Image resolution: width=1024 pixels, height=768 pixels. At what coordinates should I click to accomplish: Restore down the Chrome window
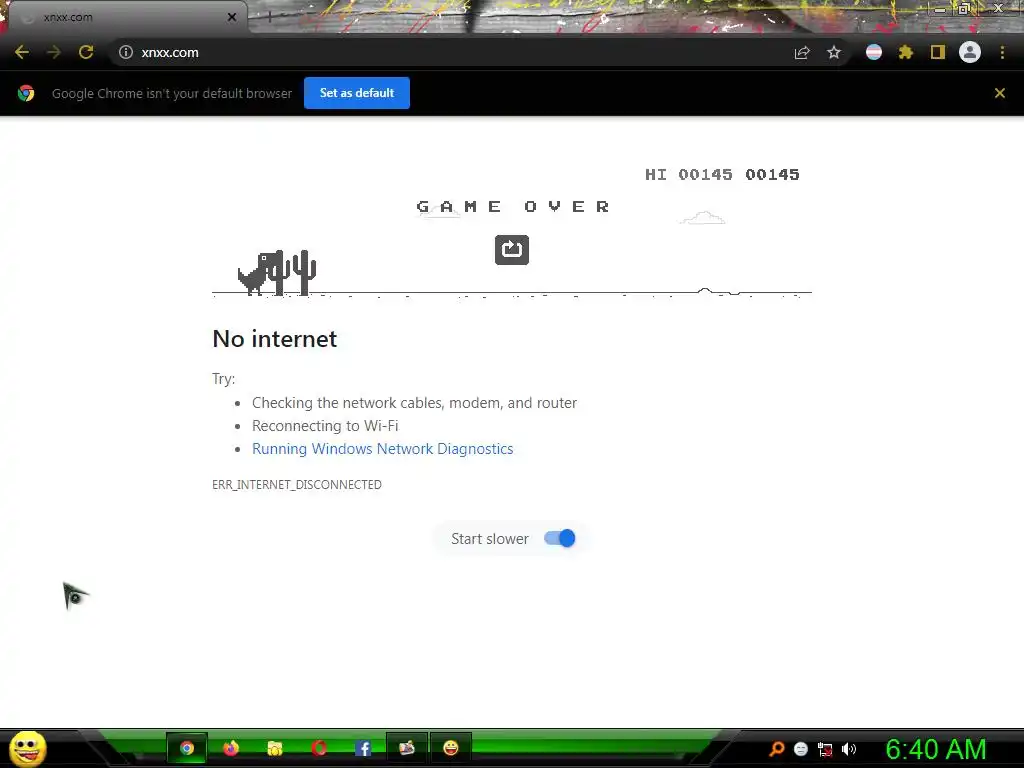point(964,8)
